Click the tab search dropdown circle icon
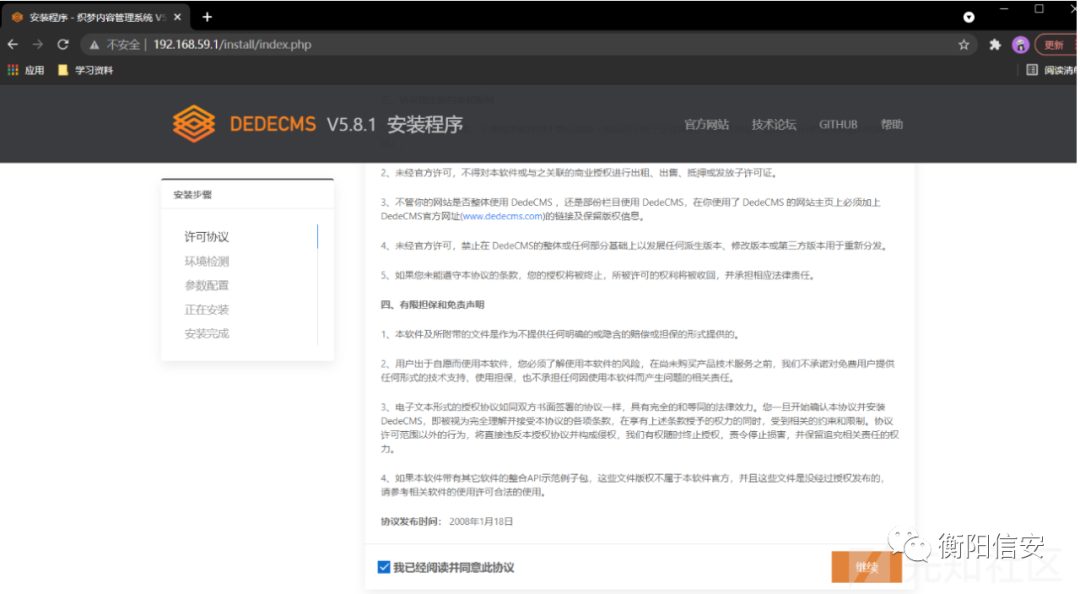1080x594 pixels. 968,17
